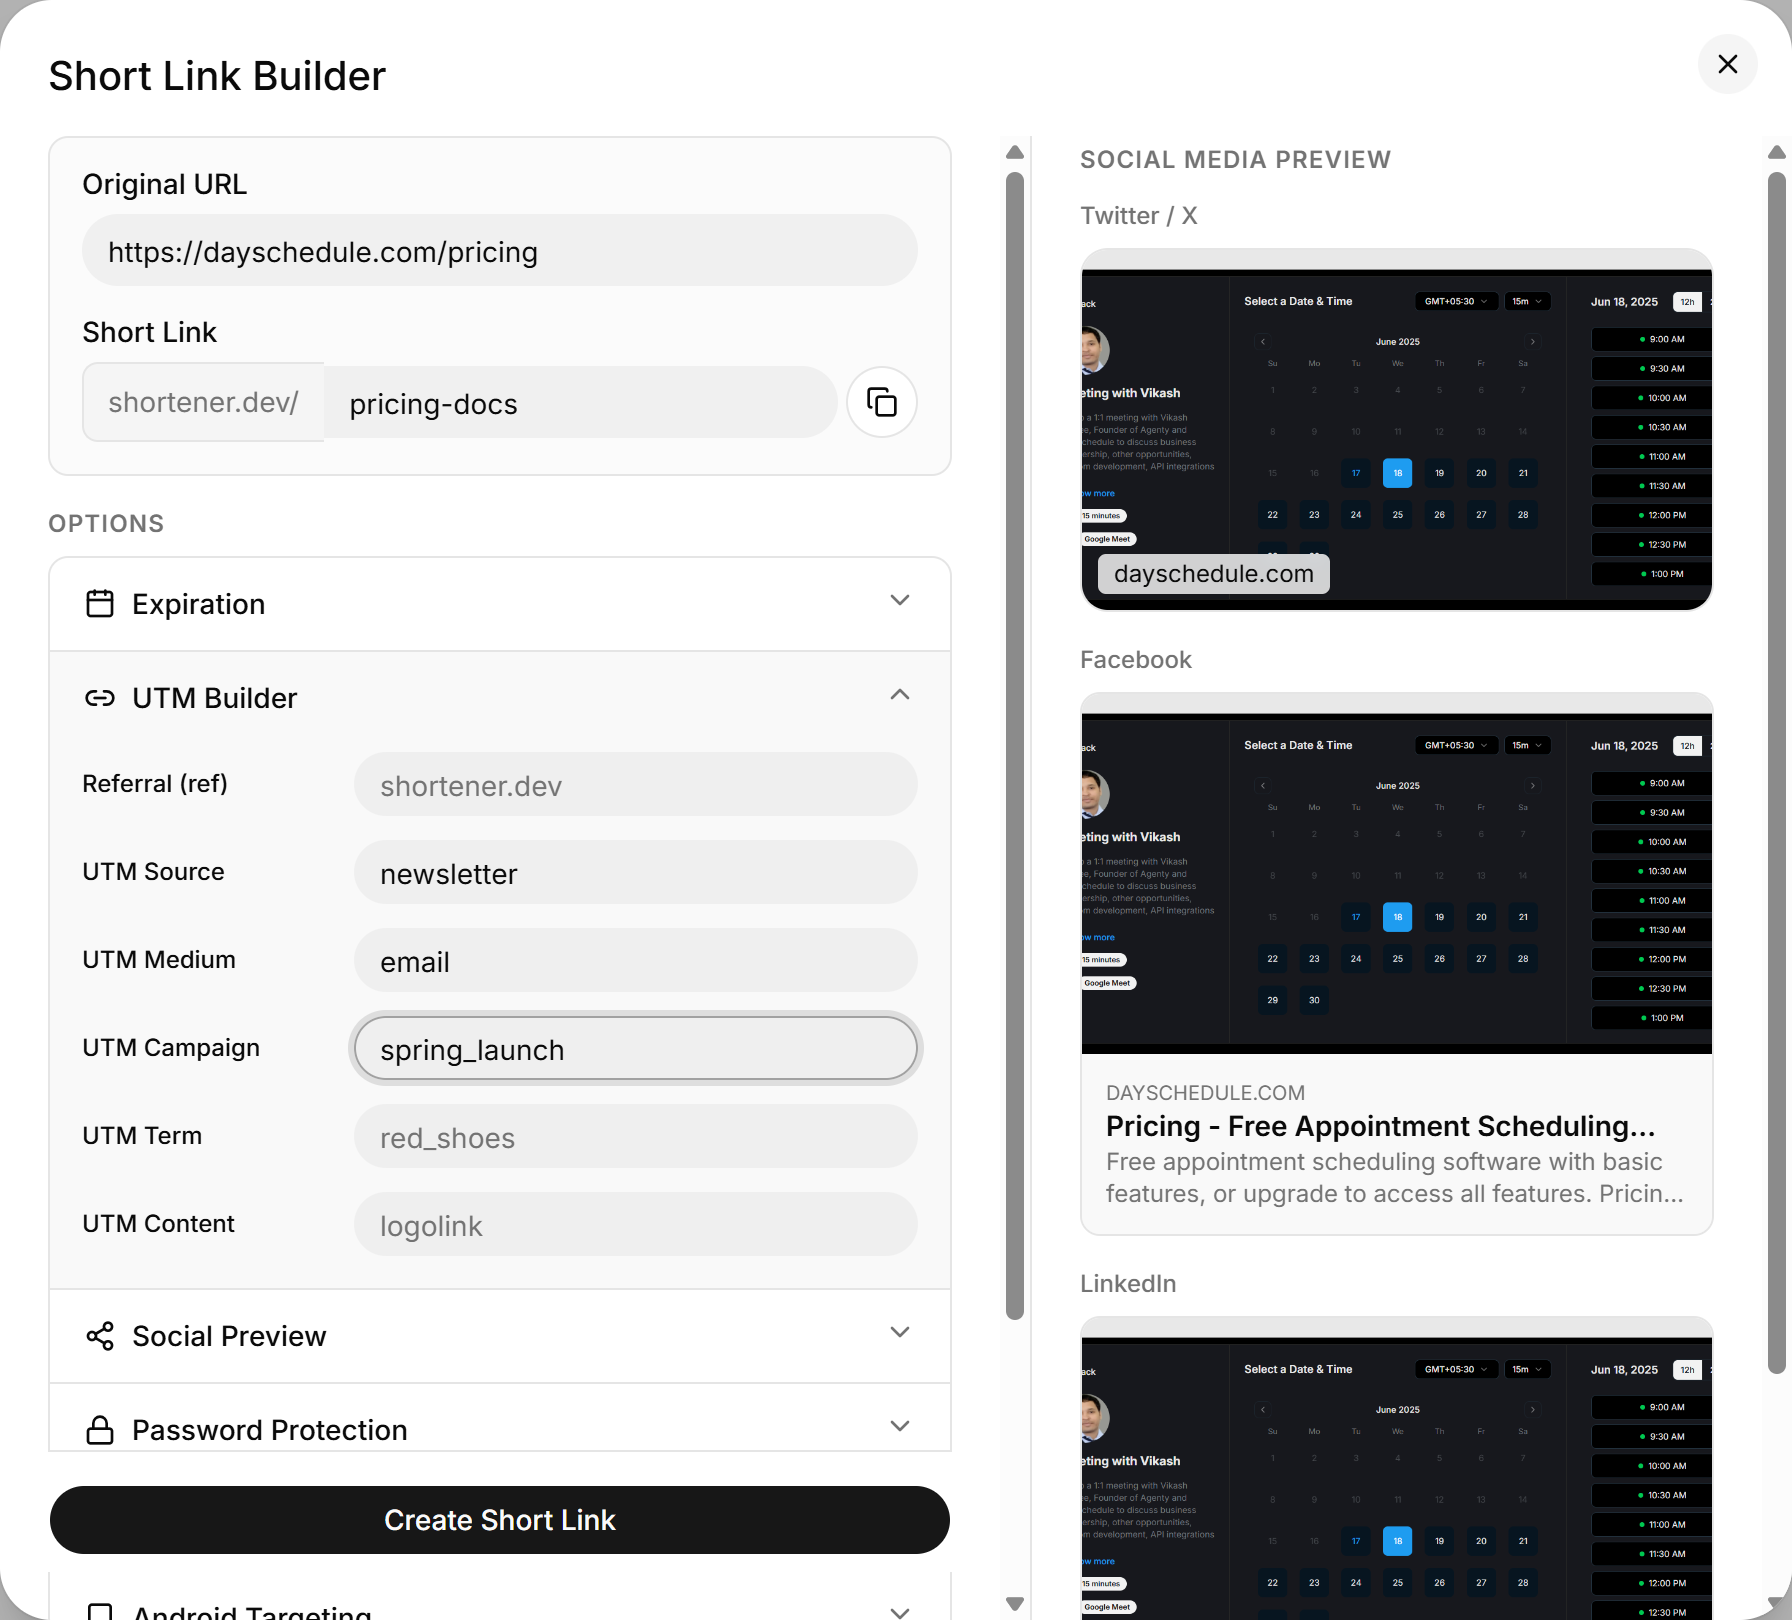Edit the pricing-docs short link slug
This screenshot has height=1620, width=1792.
coord(580,402)
